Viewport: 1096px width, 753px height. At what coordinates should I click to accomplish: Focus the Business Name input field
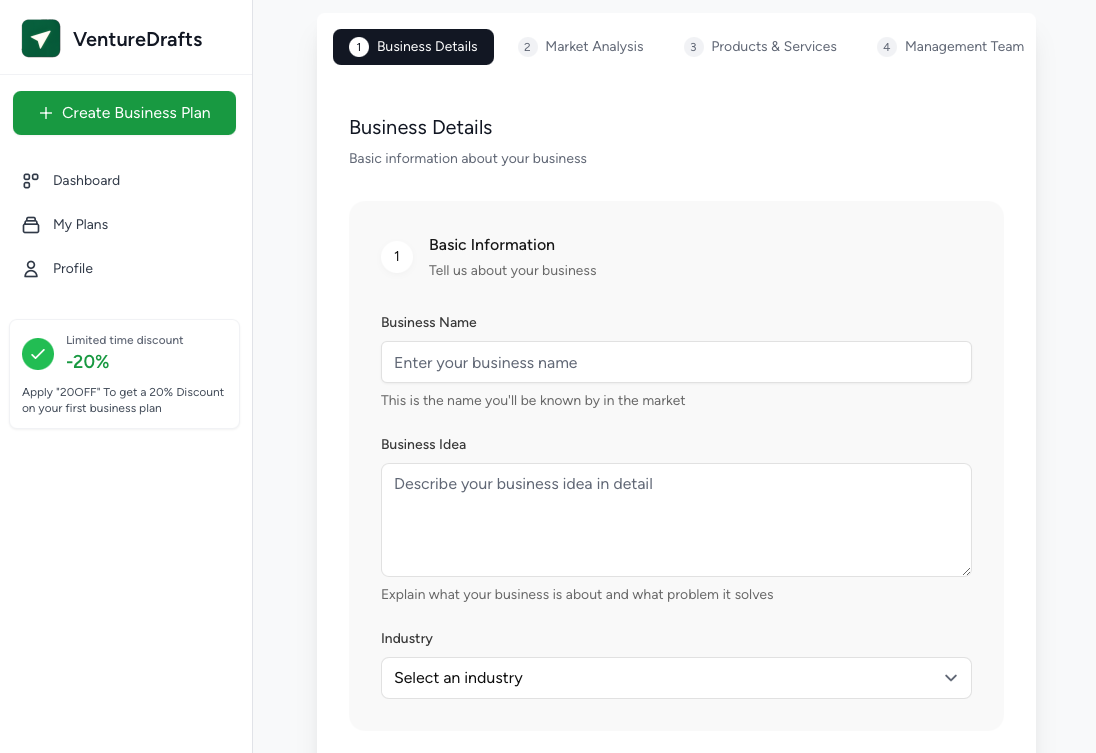[676, 362]
